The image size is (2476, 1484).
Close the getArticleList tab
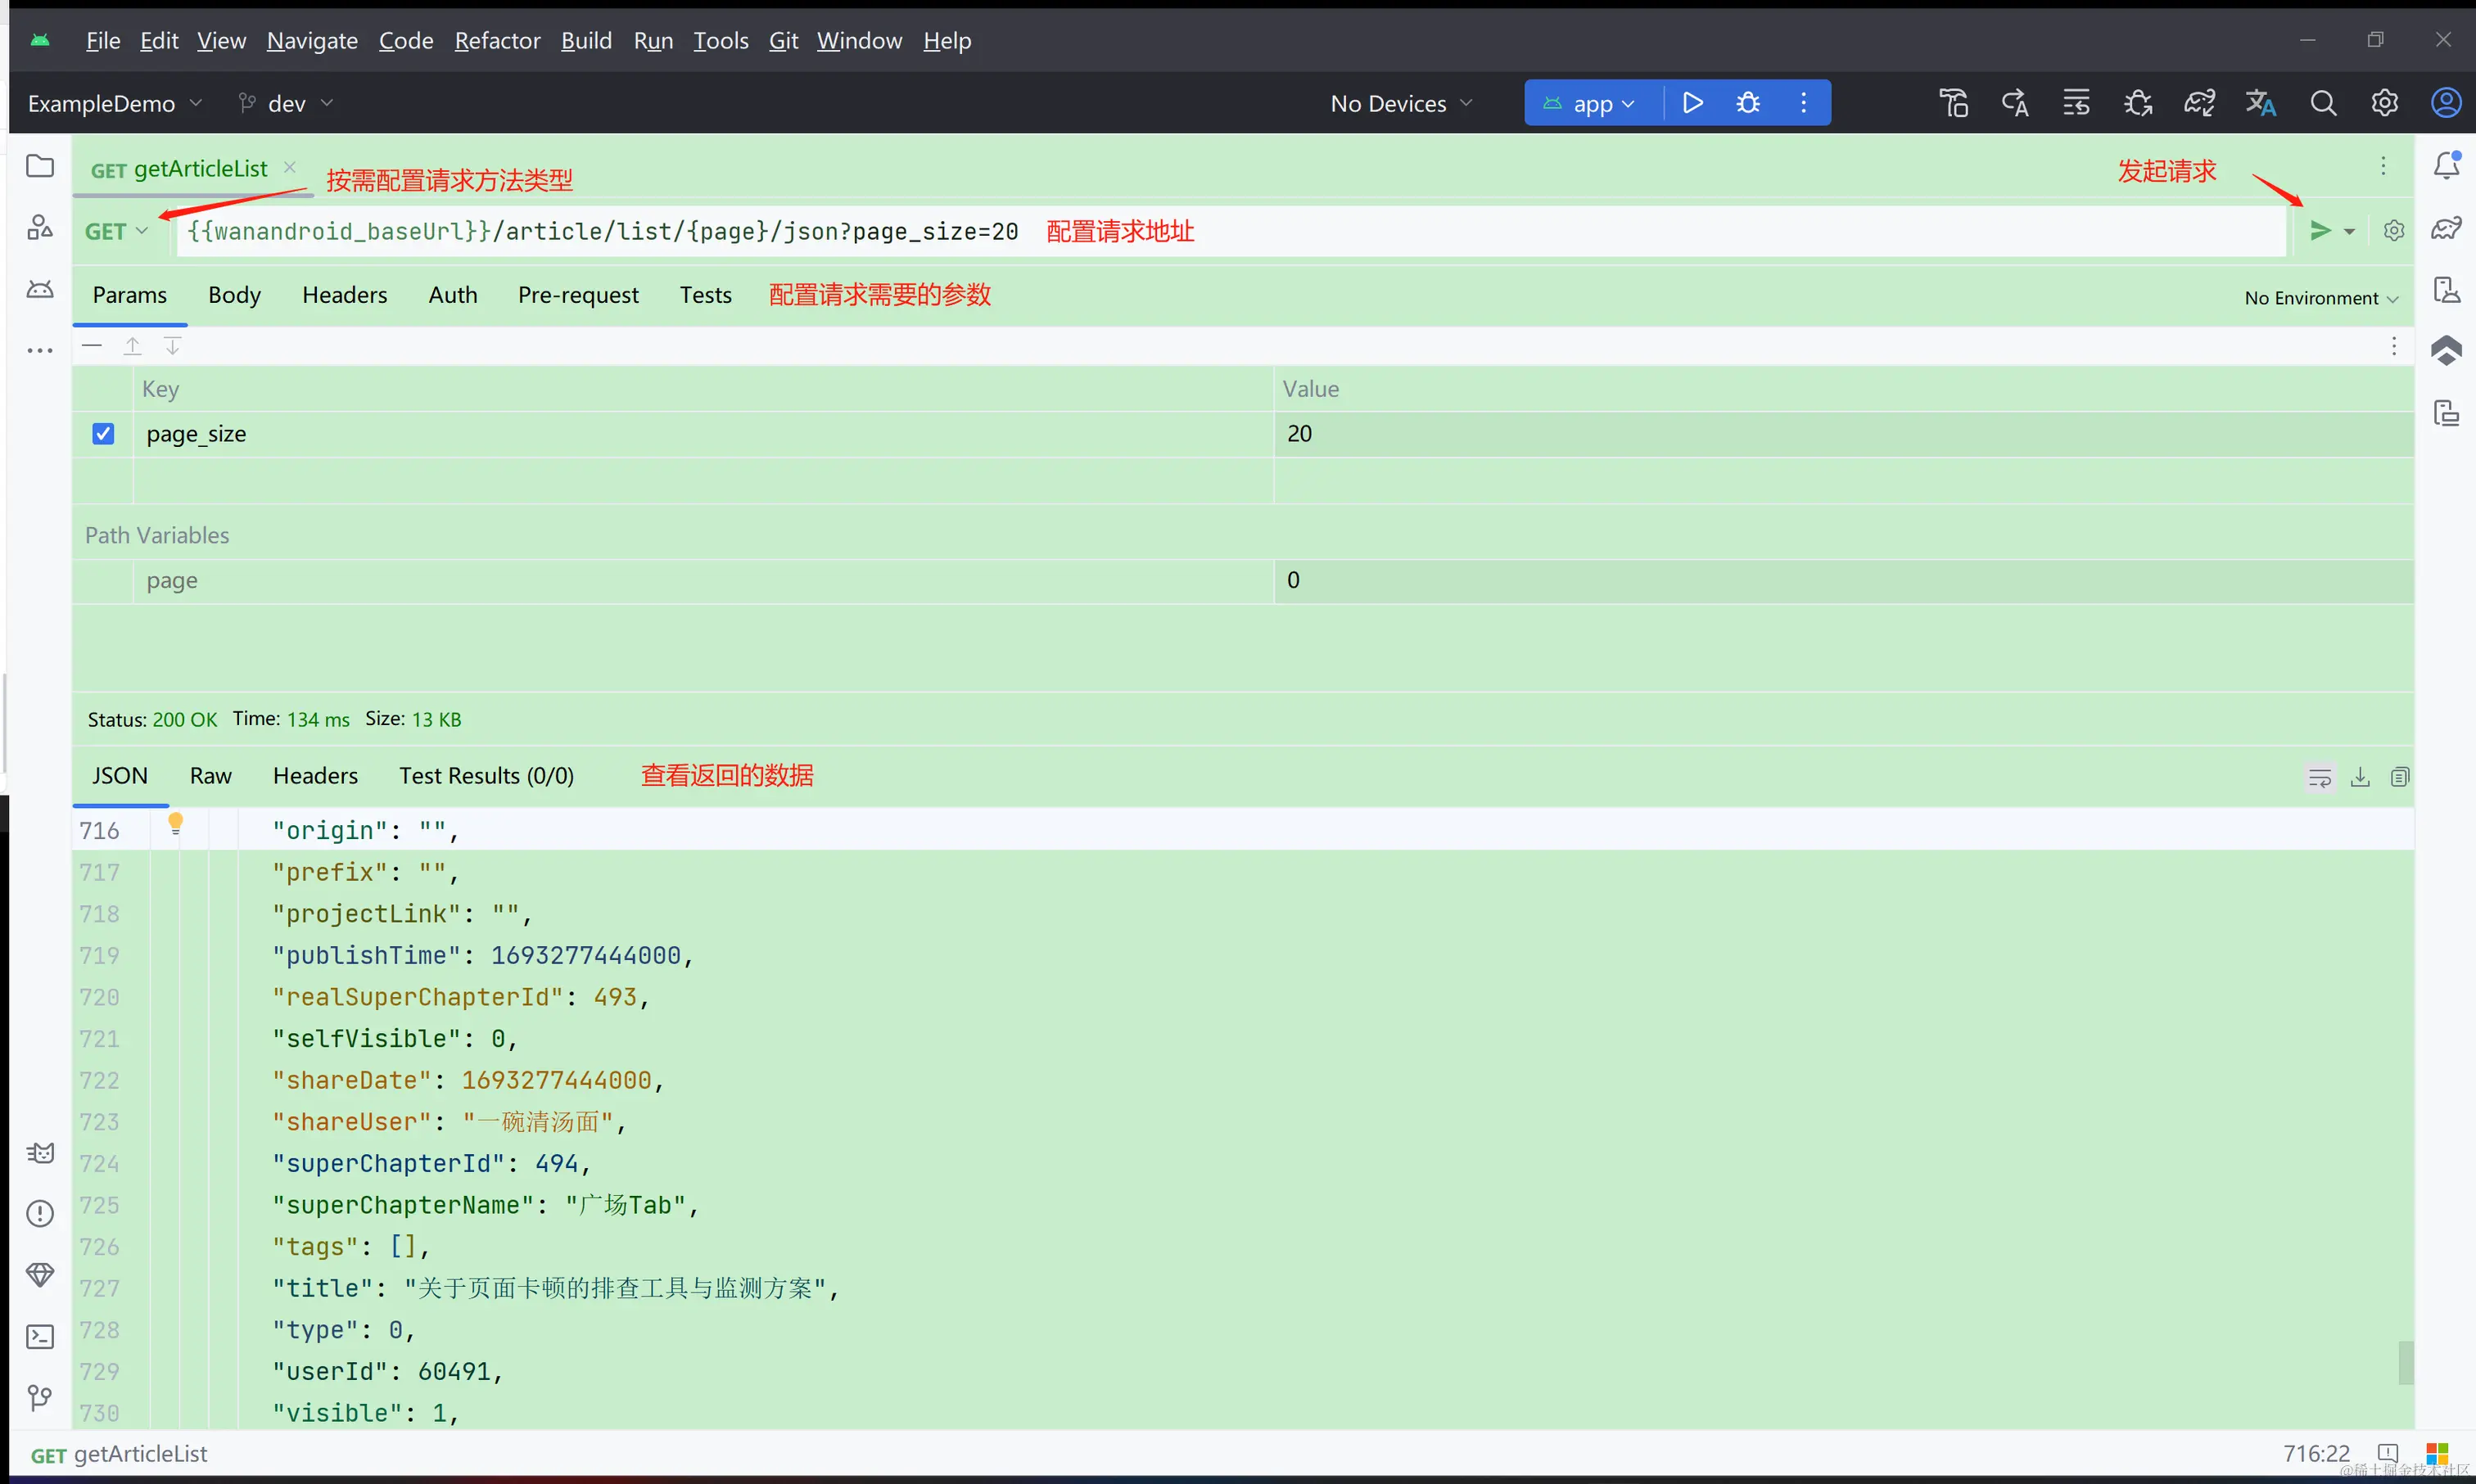(290, 168)
